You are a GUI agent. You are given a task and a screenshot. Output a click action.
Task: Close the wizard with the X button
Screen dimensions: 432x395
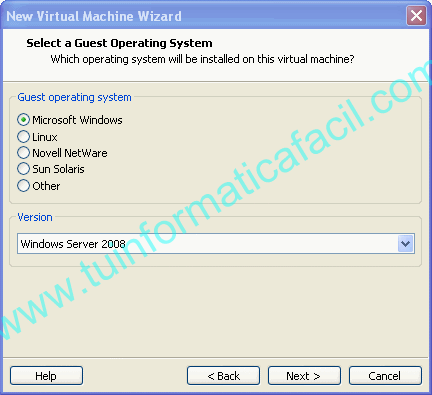(416, 15)
